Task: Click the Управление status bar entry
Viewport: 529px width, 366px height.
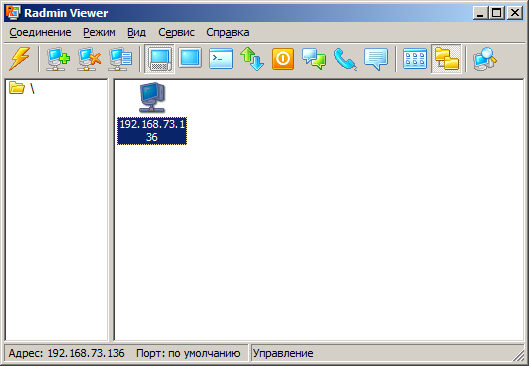Action: (x=283, y=353)
